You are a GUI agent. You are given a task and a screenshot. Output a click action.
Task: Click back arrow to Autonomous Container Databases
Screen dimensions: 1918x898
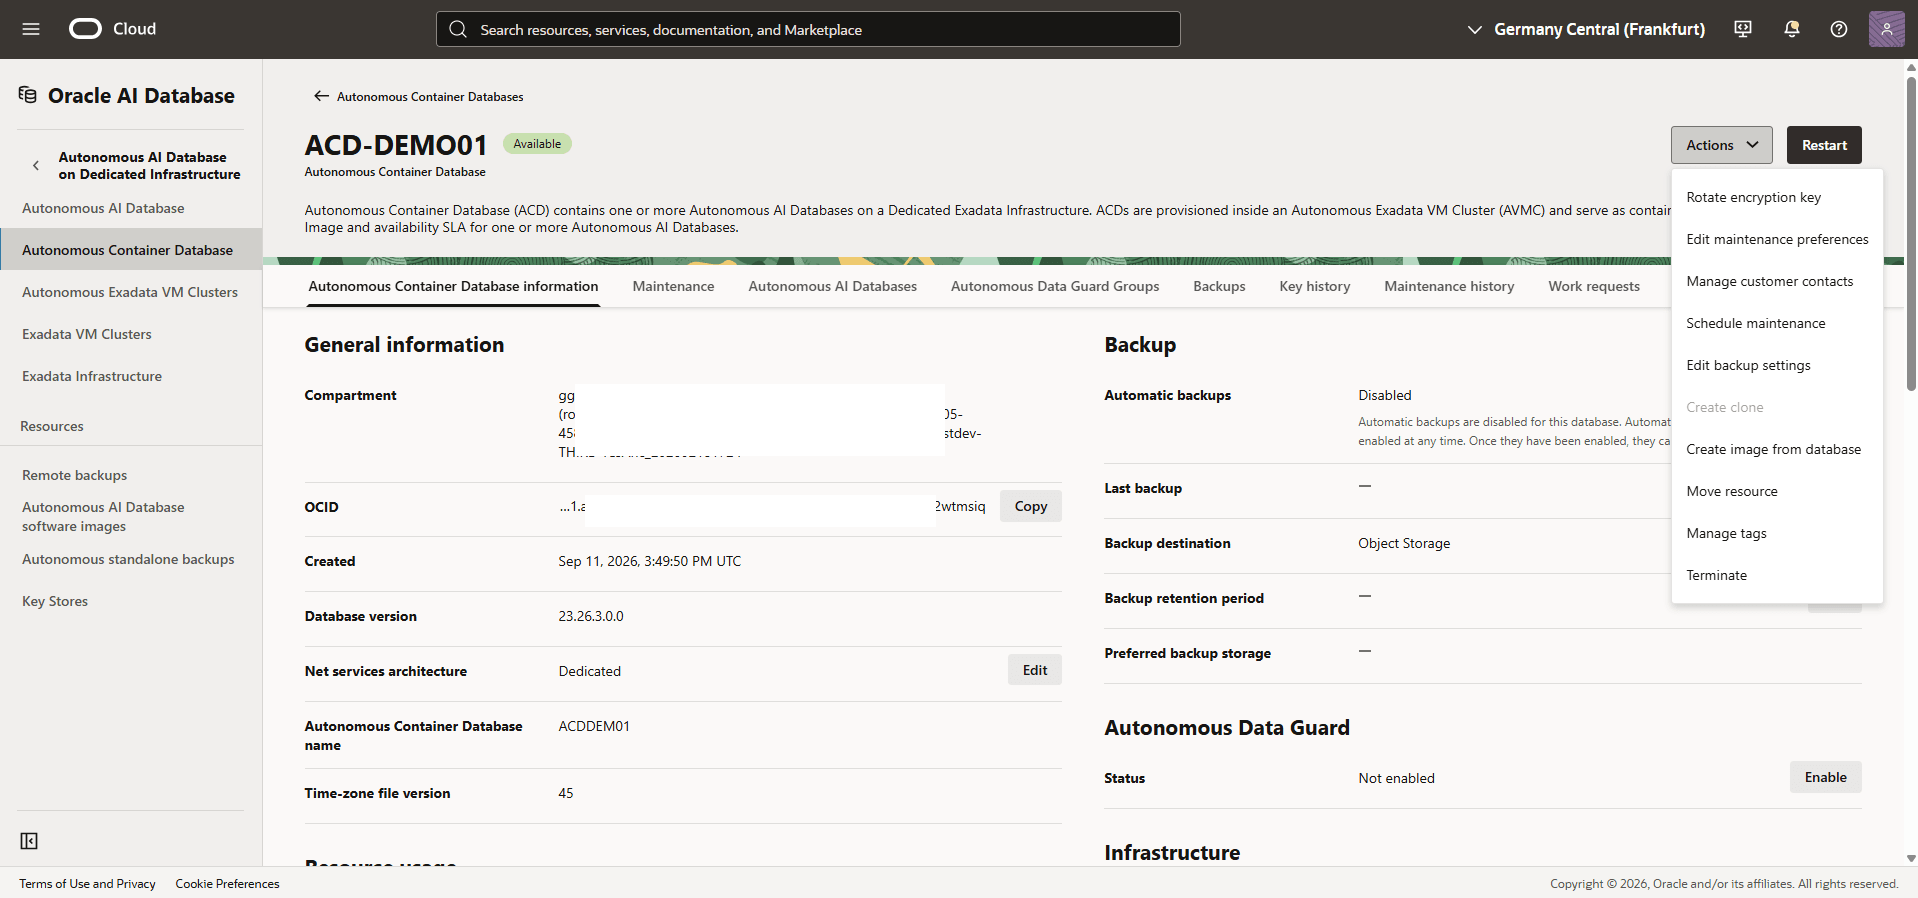pos(321,96)
